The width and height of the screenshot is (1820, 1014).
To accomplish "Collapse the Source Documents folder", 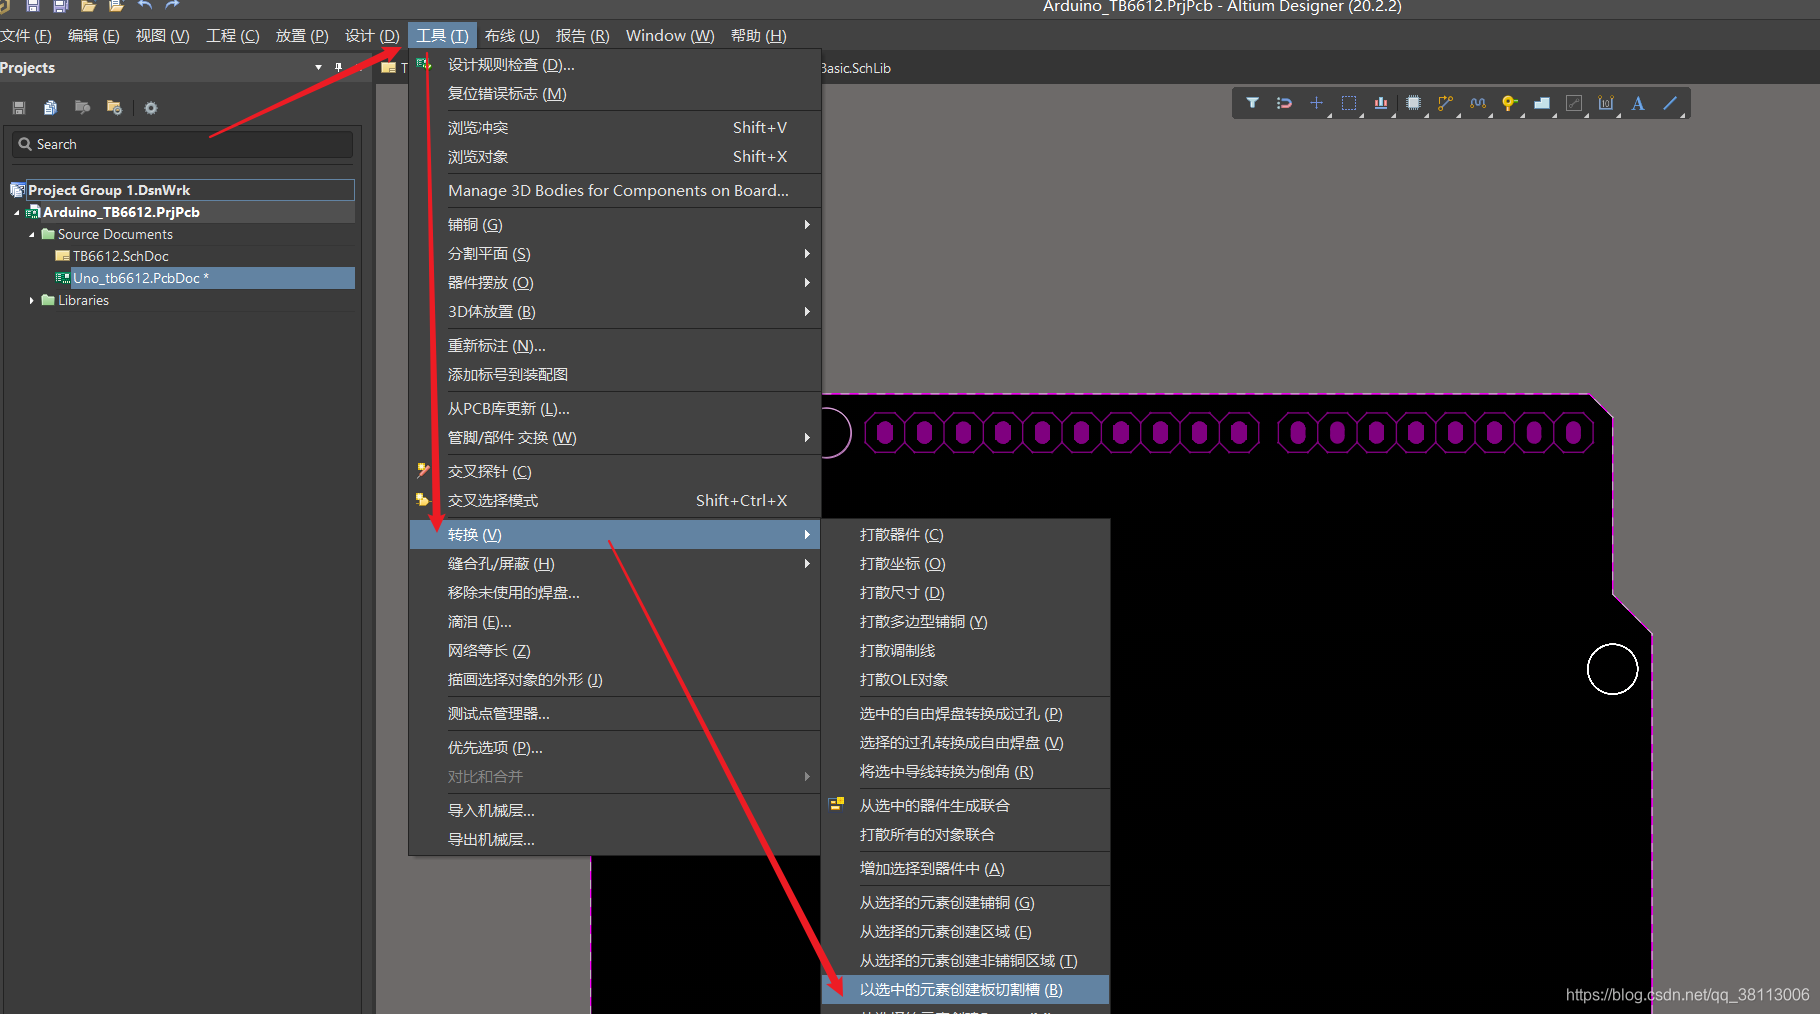I will pos(32,234).
